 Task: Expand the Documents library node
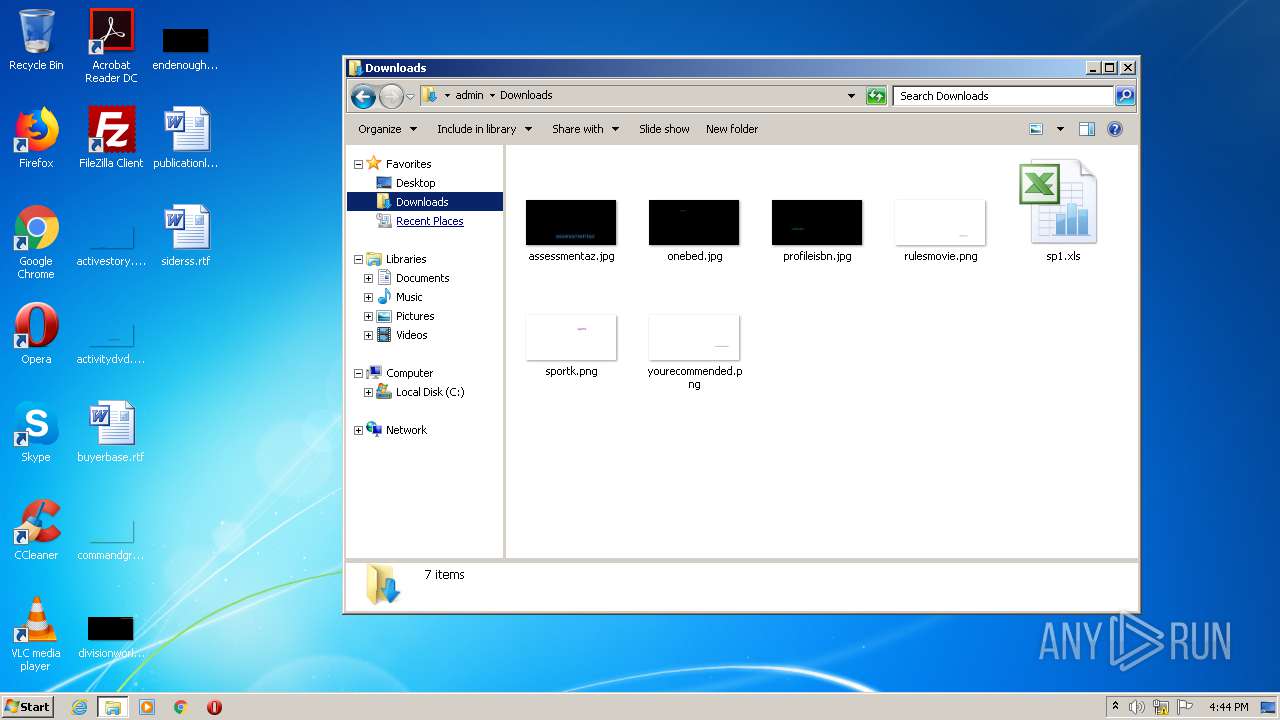[368, 278]
